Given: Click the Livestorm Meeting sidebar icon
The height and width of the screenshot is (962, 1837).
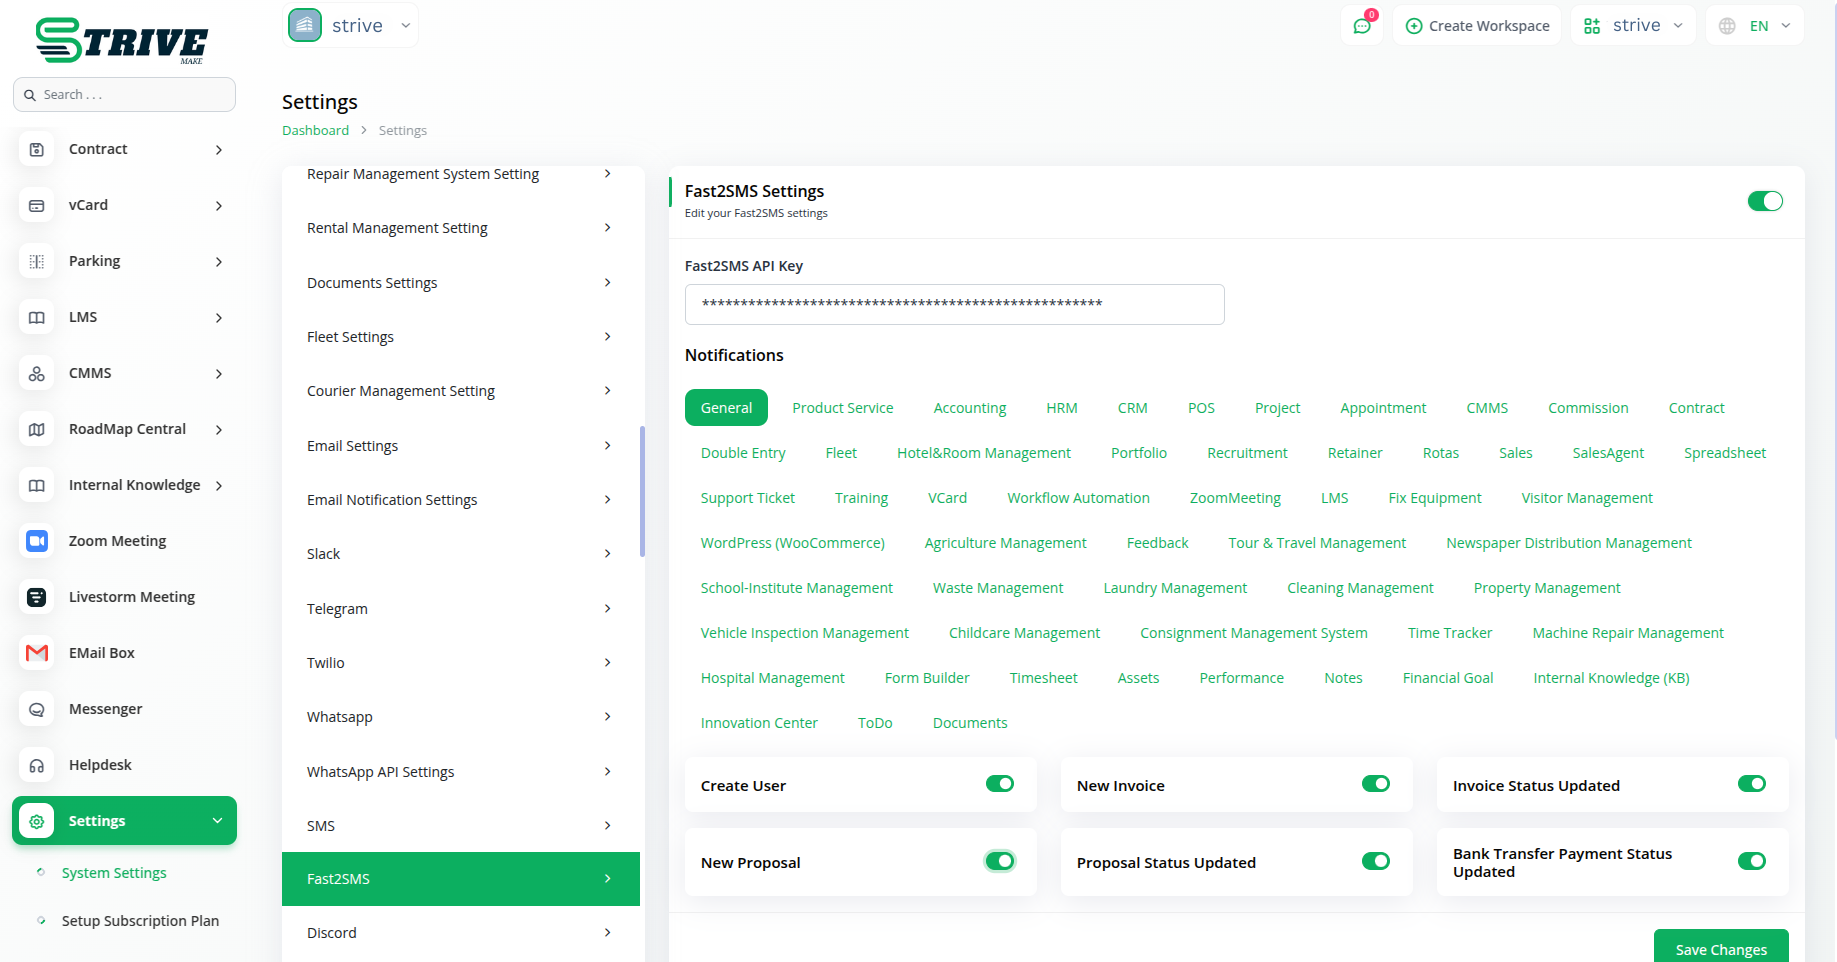Looking at the screenshot, I should click(37, 597).
